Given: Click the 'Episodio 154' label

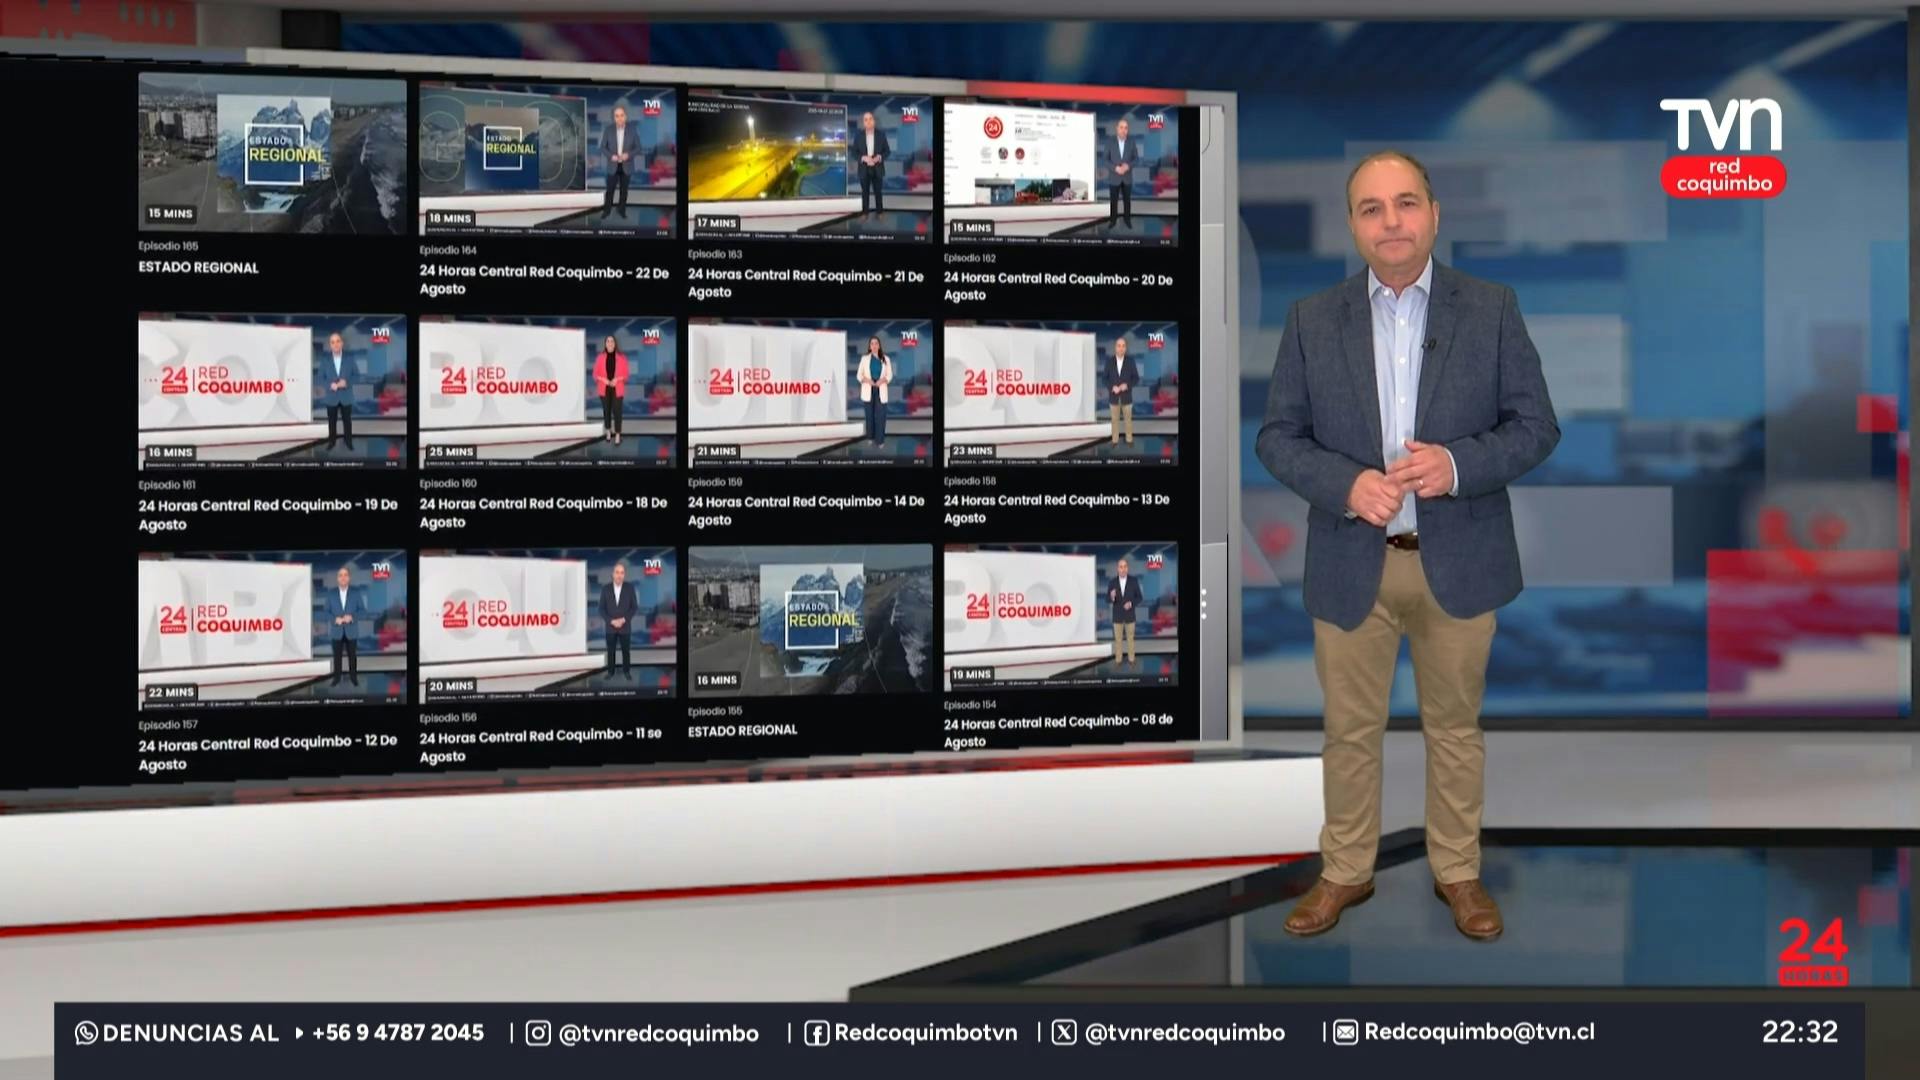Looking at the screenshot, I should coord(970,705).
